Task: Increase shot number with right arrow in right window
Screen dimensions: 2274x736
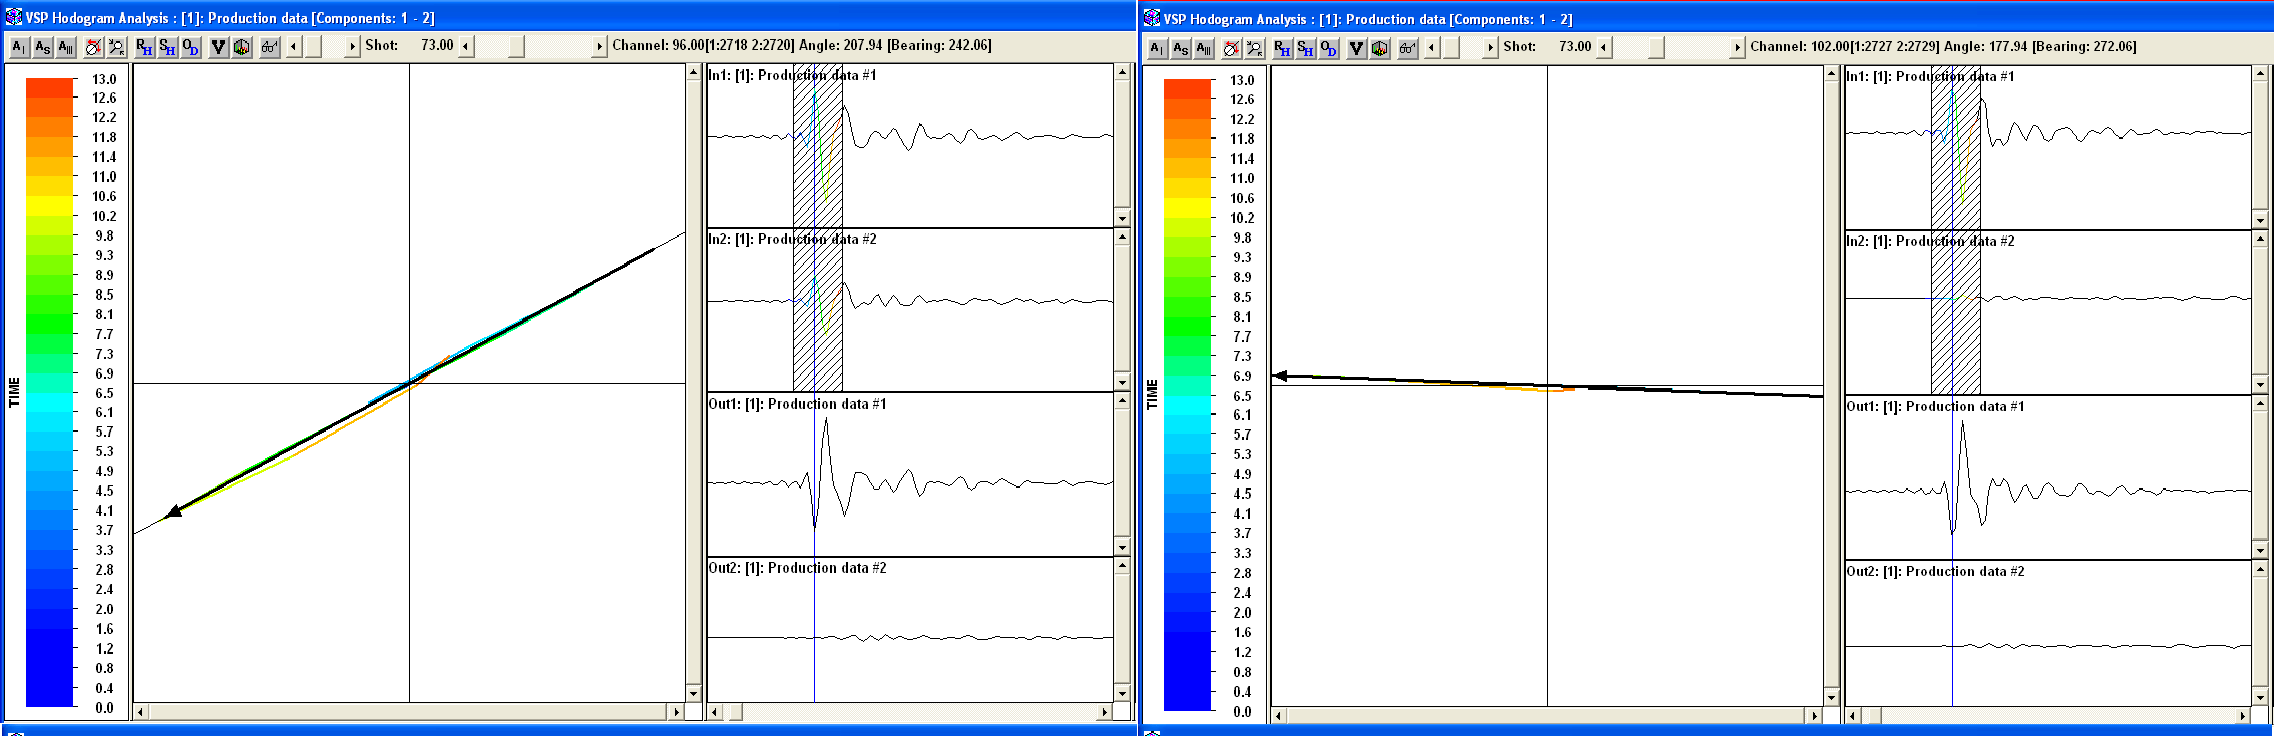Action: (x=1490, y=48)
